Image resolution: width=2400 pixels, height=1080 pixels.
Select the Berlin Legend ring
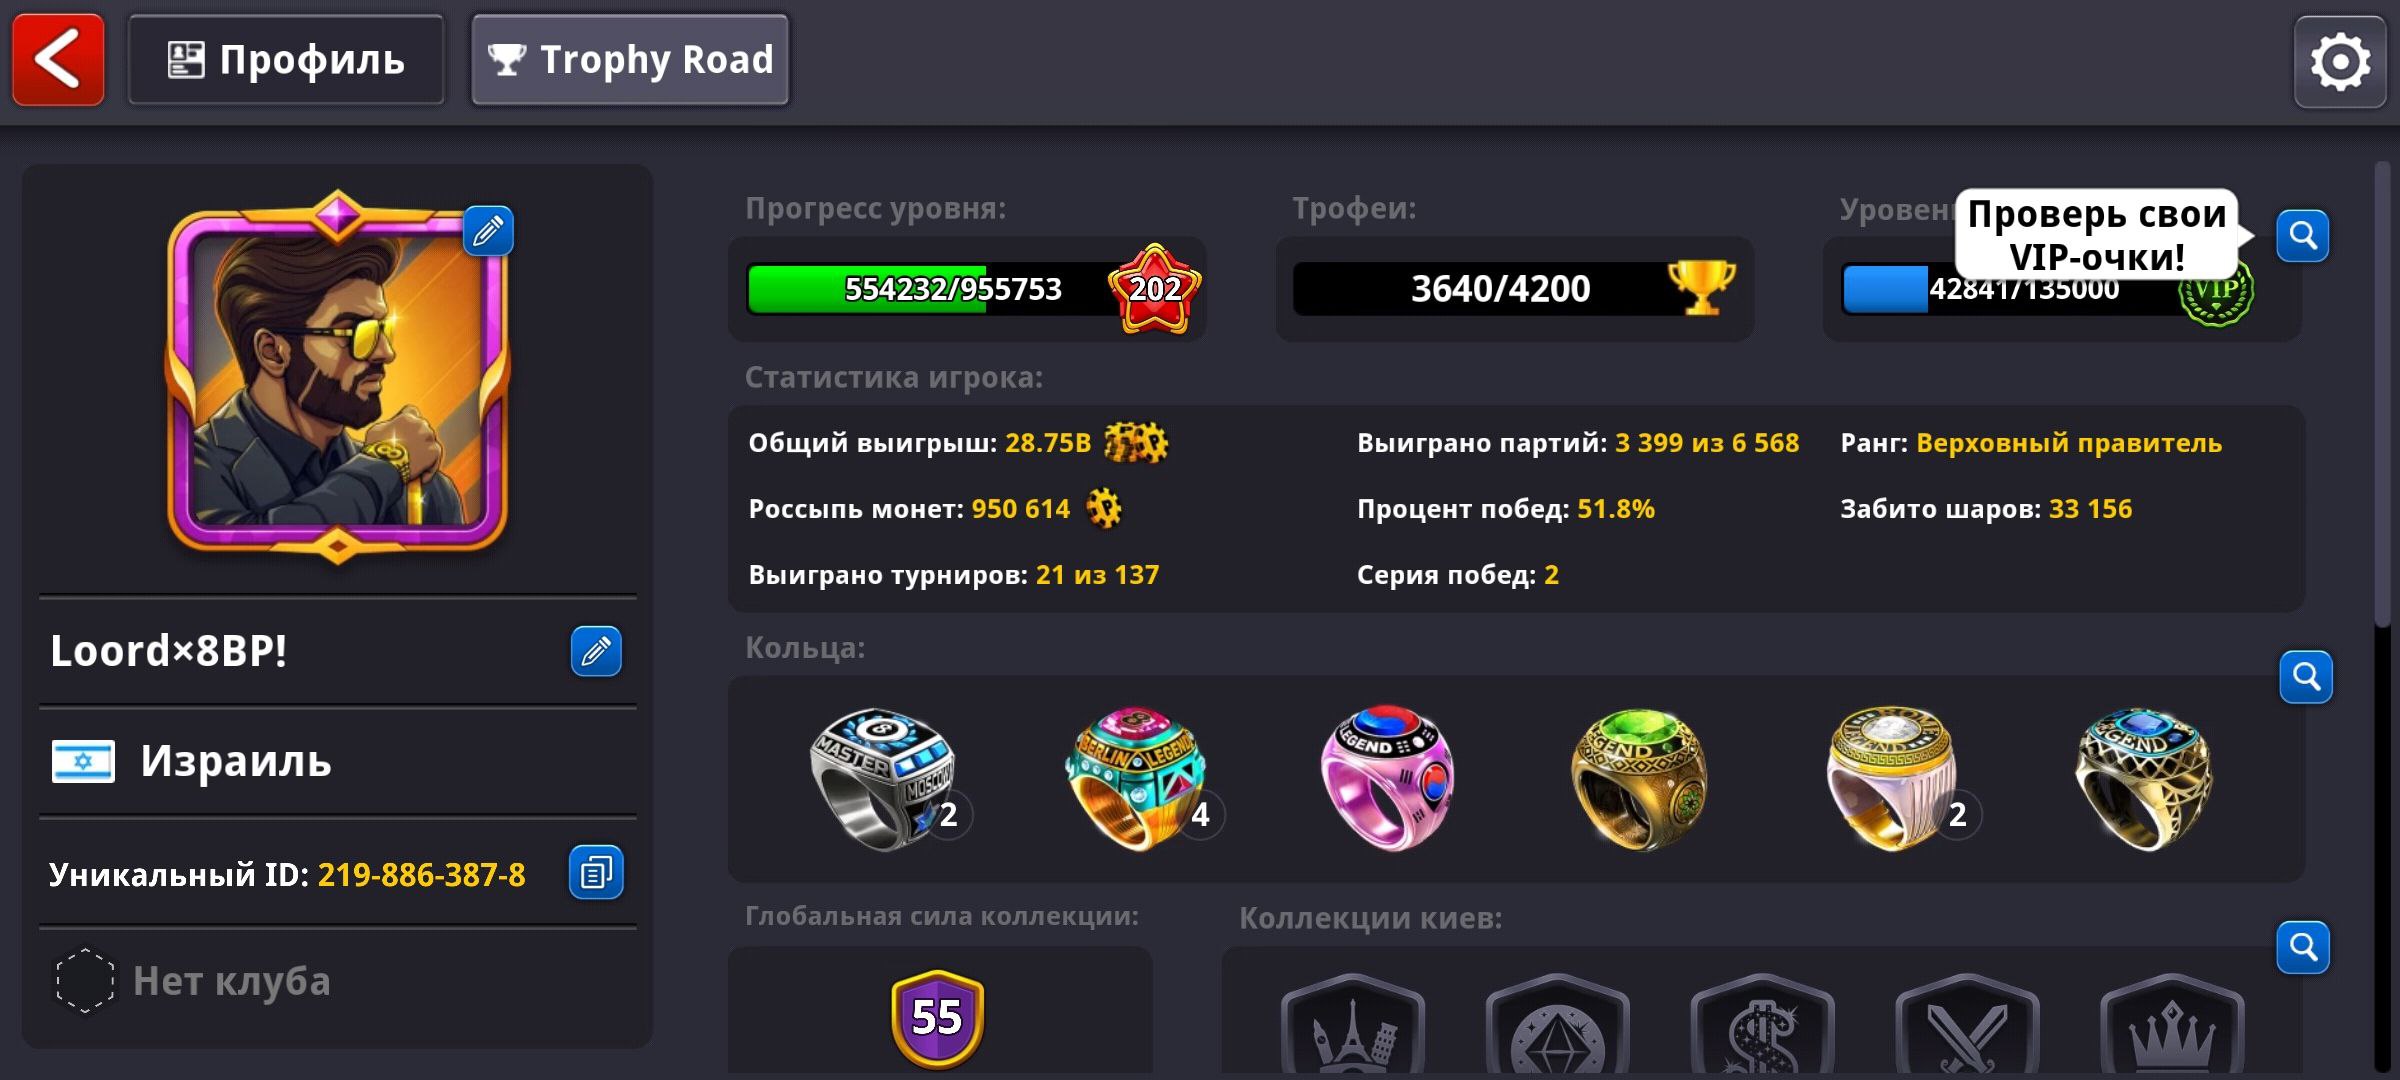[1138, 779]
